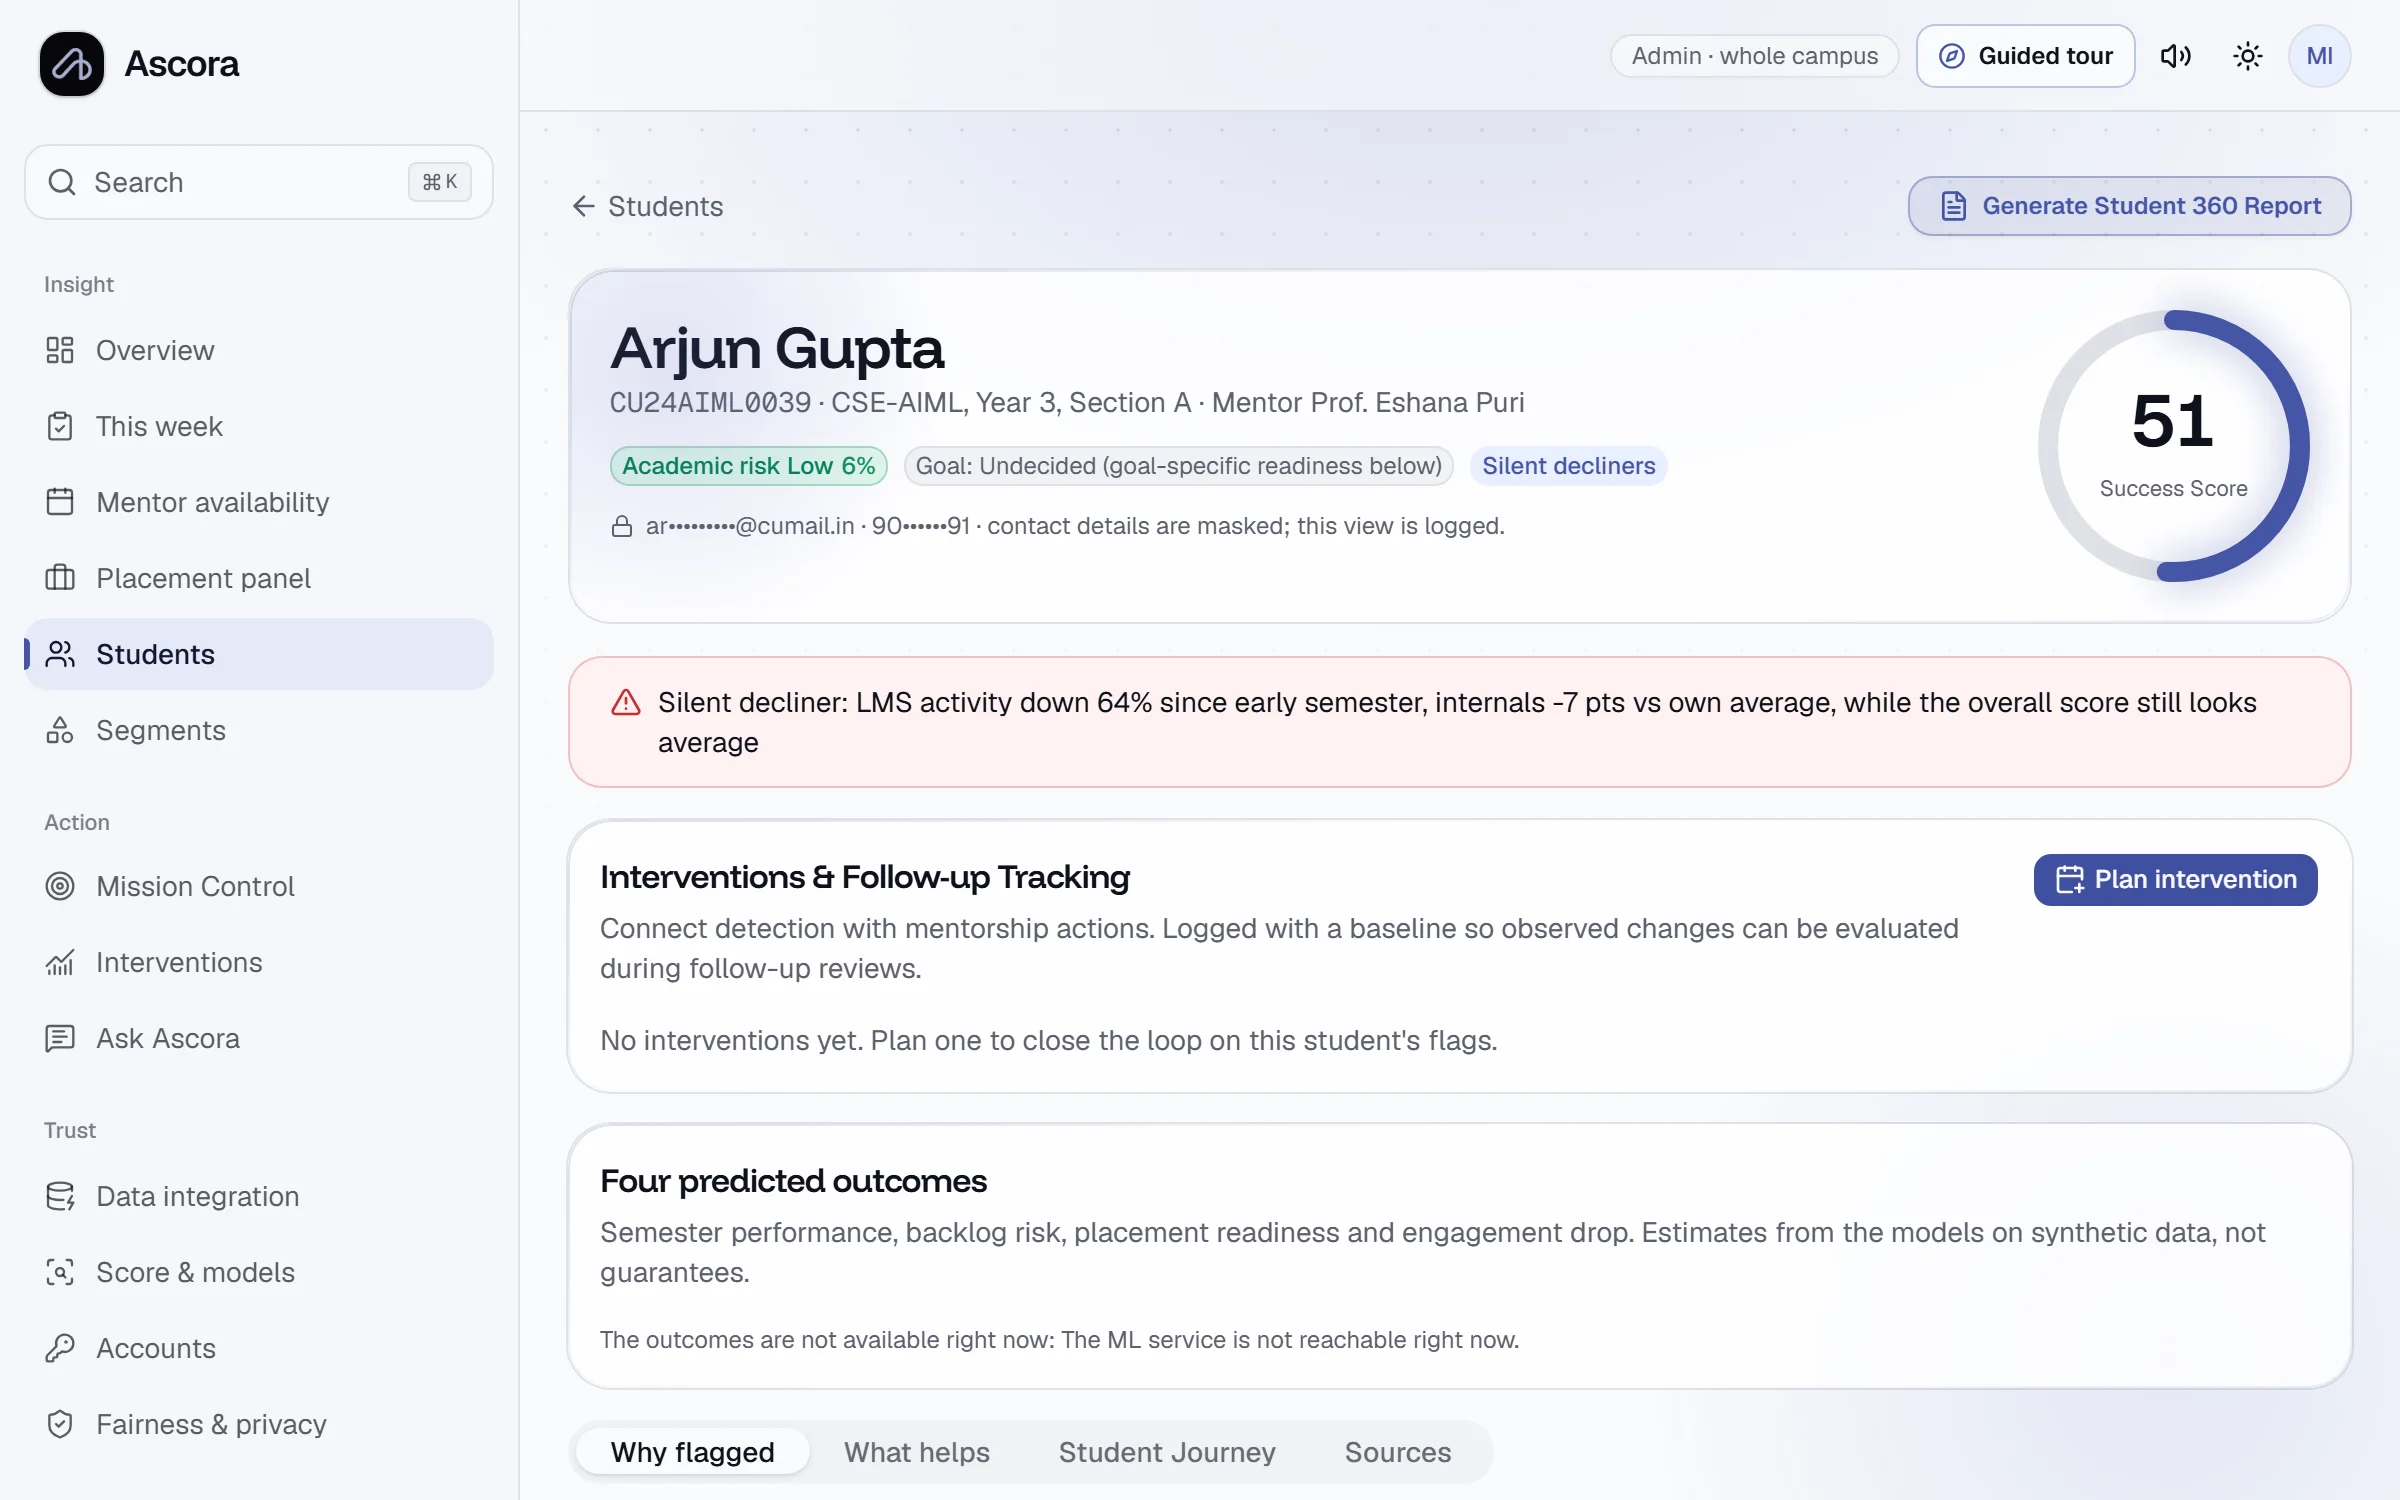
Task: Click the Goal: Undecided tag
Action: (1178, 466)
